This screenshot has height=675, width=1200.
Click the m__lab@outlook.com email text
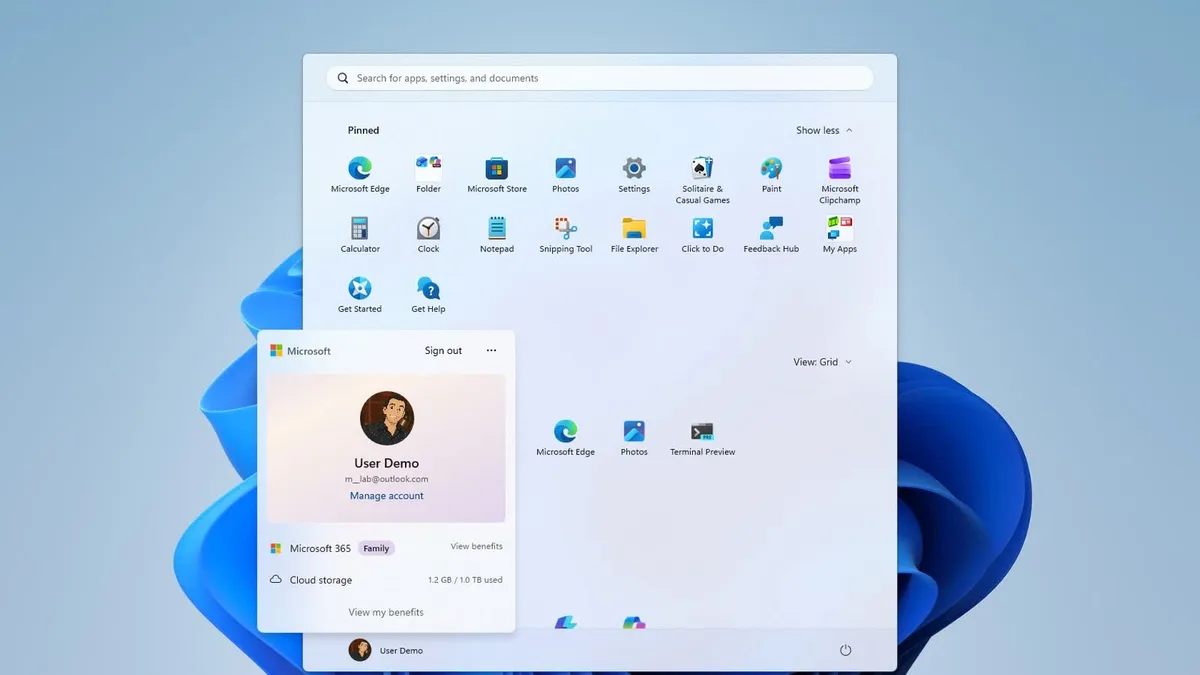point(387,479)
